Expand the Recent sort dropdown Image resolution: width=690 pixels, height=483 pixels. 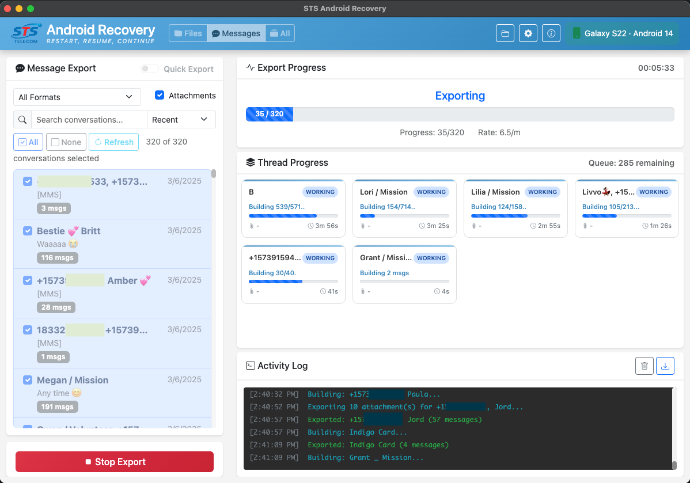(x=181, y=120)
